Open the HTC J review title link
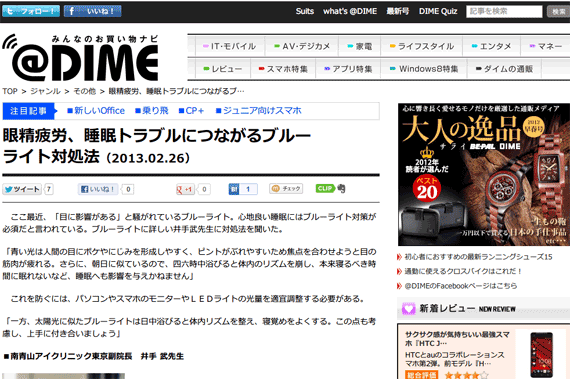This screenshot has height=379, width=570. 457,339
